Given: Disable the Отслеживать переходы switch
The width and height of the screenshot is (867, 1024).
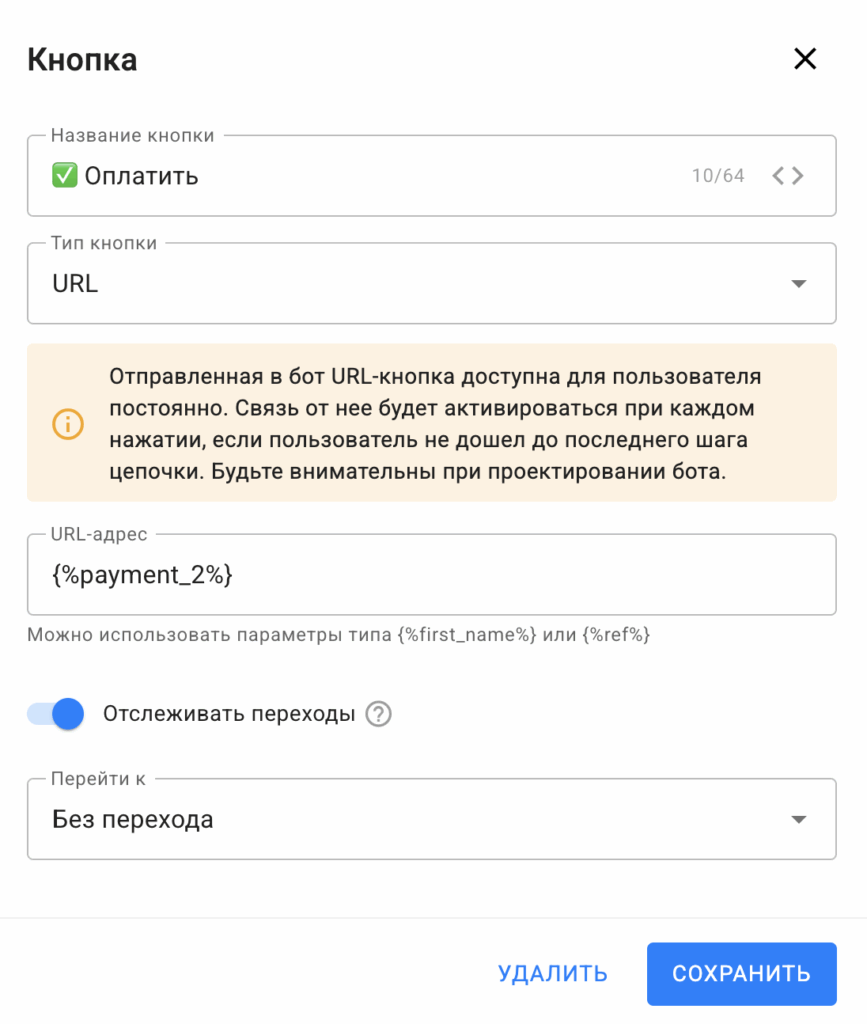Looking at the screenshot, I should tap(55, 714).
